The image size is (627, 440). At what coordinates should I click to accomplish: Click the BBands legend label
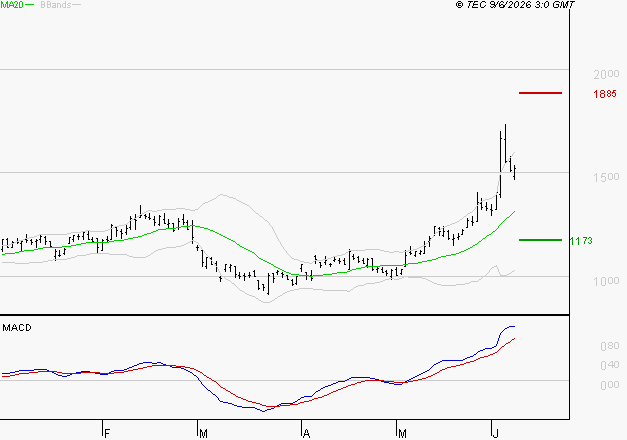point(56,5)
